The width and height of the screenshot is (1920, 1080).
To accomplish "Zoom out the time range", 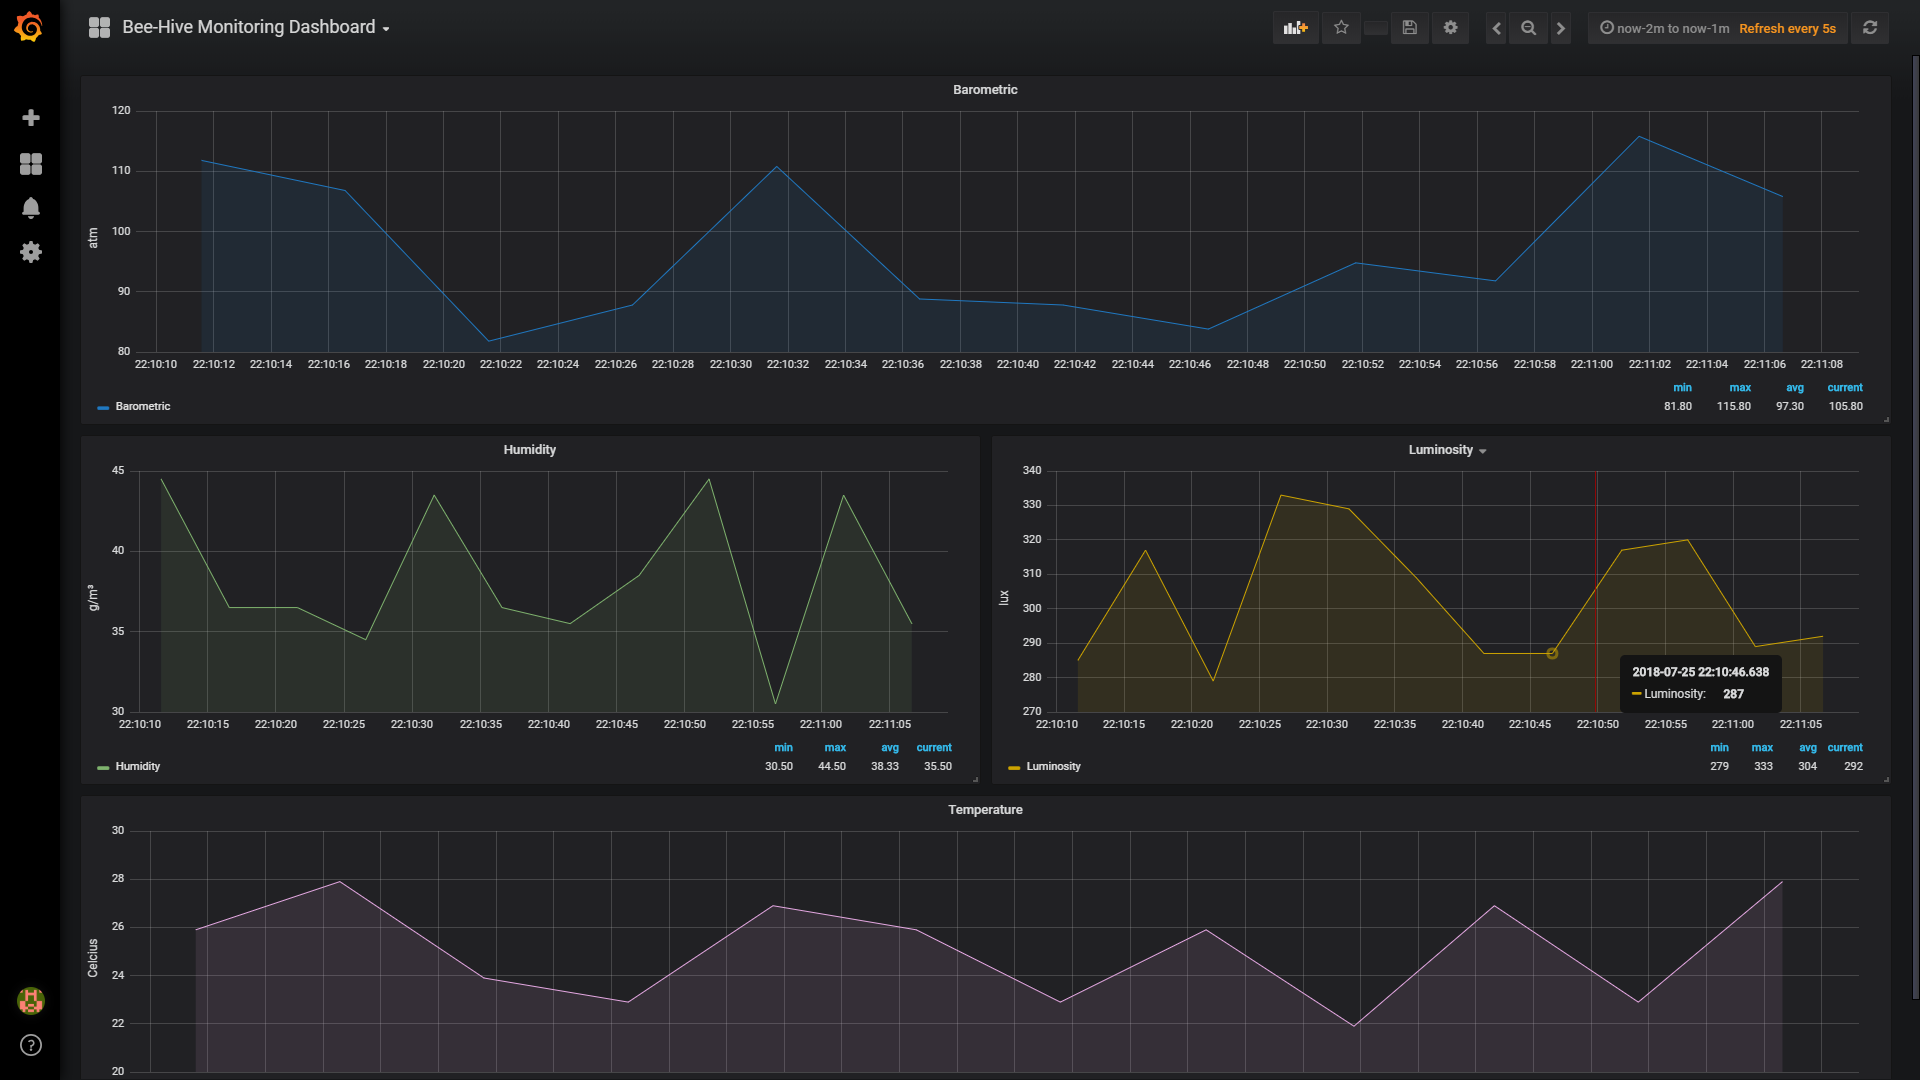I will (x=1528, y=28).
